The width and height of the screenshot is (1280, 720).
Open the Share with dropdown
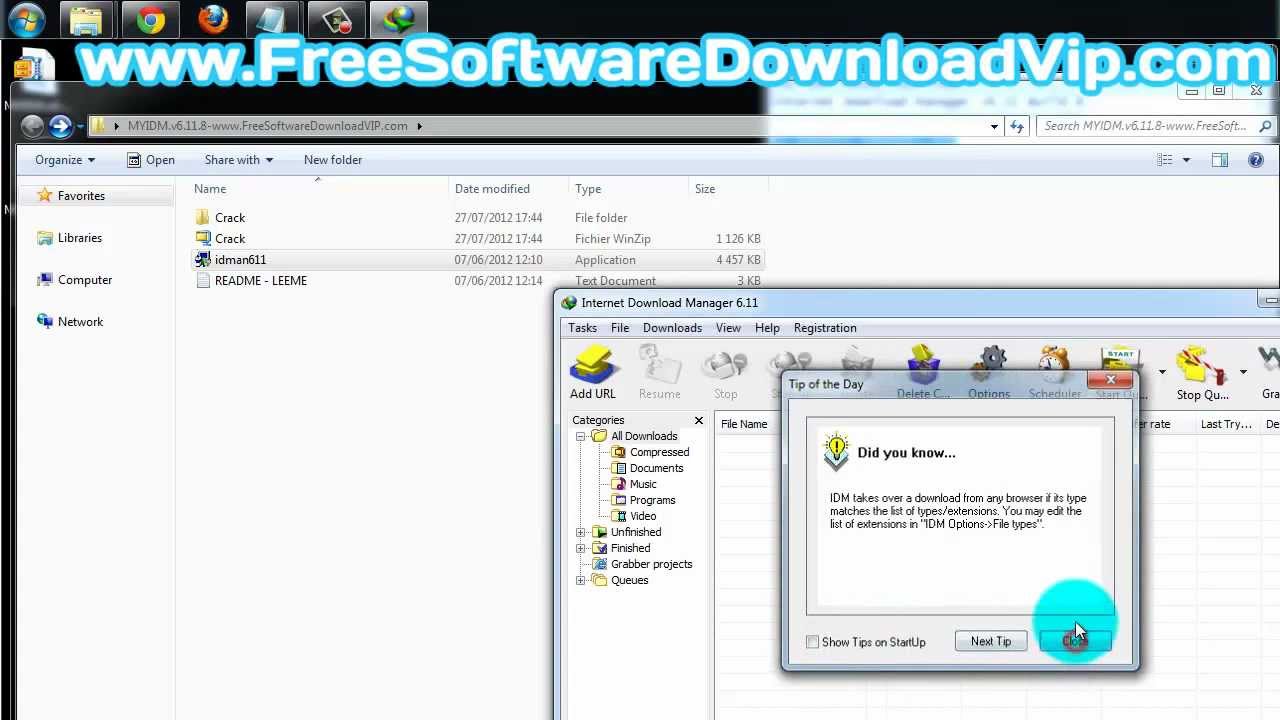238,160
